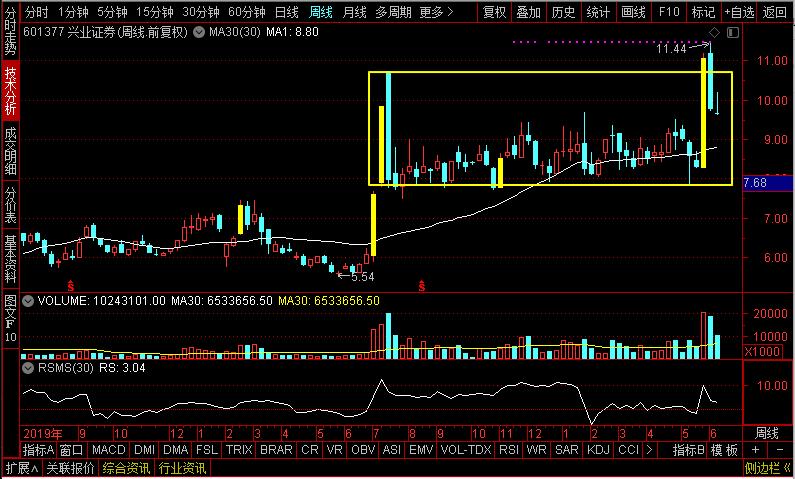Open 分价表 in left sidebar
This screenshot has height=479, width=795.
click(x=10, y=205)
